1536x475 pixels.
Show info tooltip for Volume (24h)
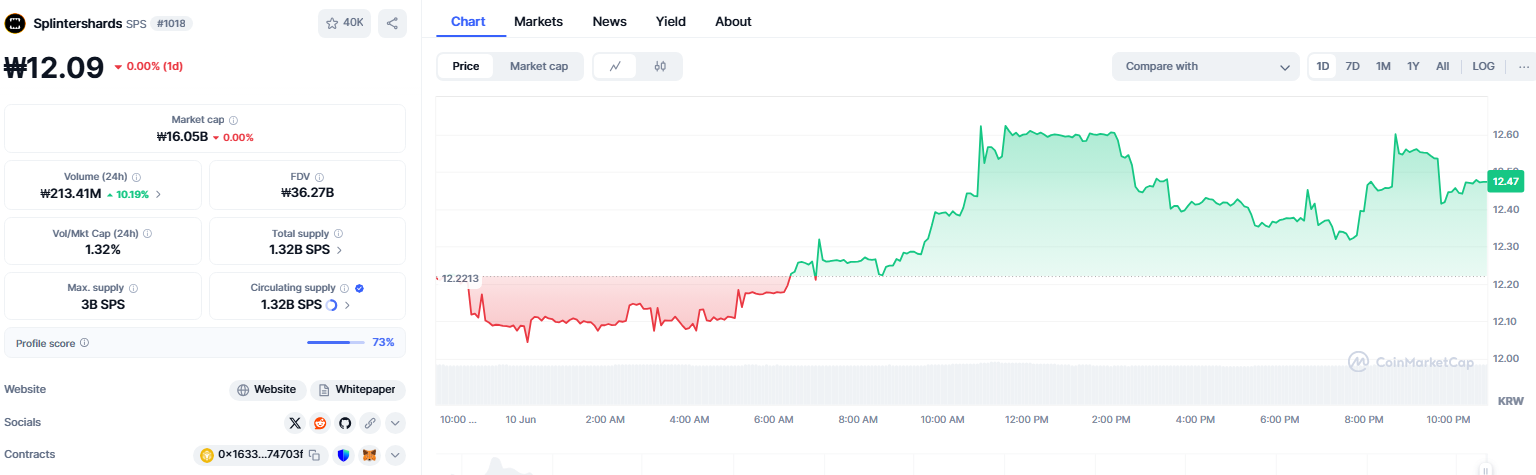(x=137, y=177)
